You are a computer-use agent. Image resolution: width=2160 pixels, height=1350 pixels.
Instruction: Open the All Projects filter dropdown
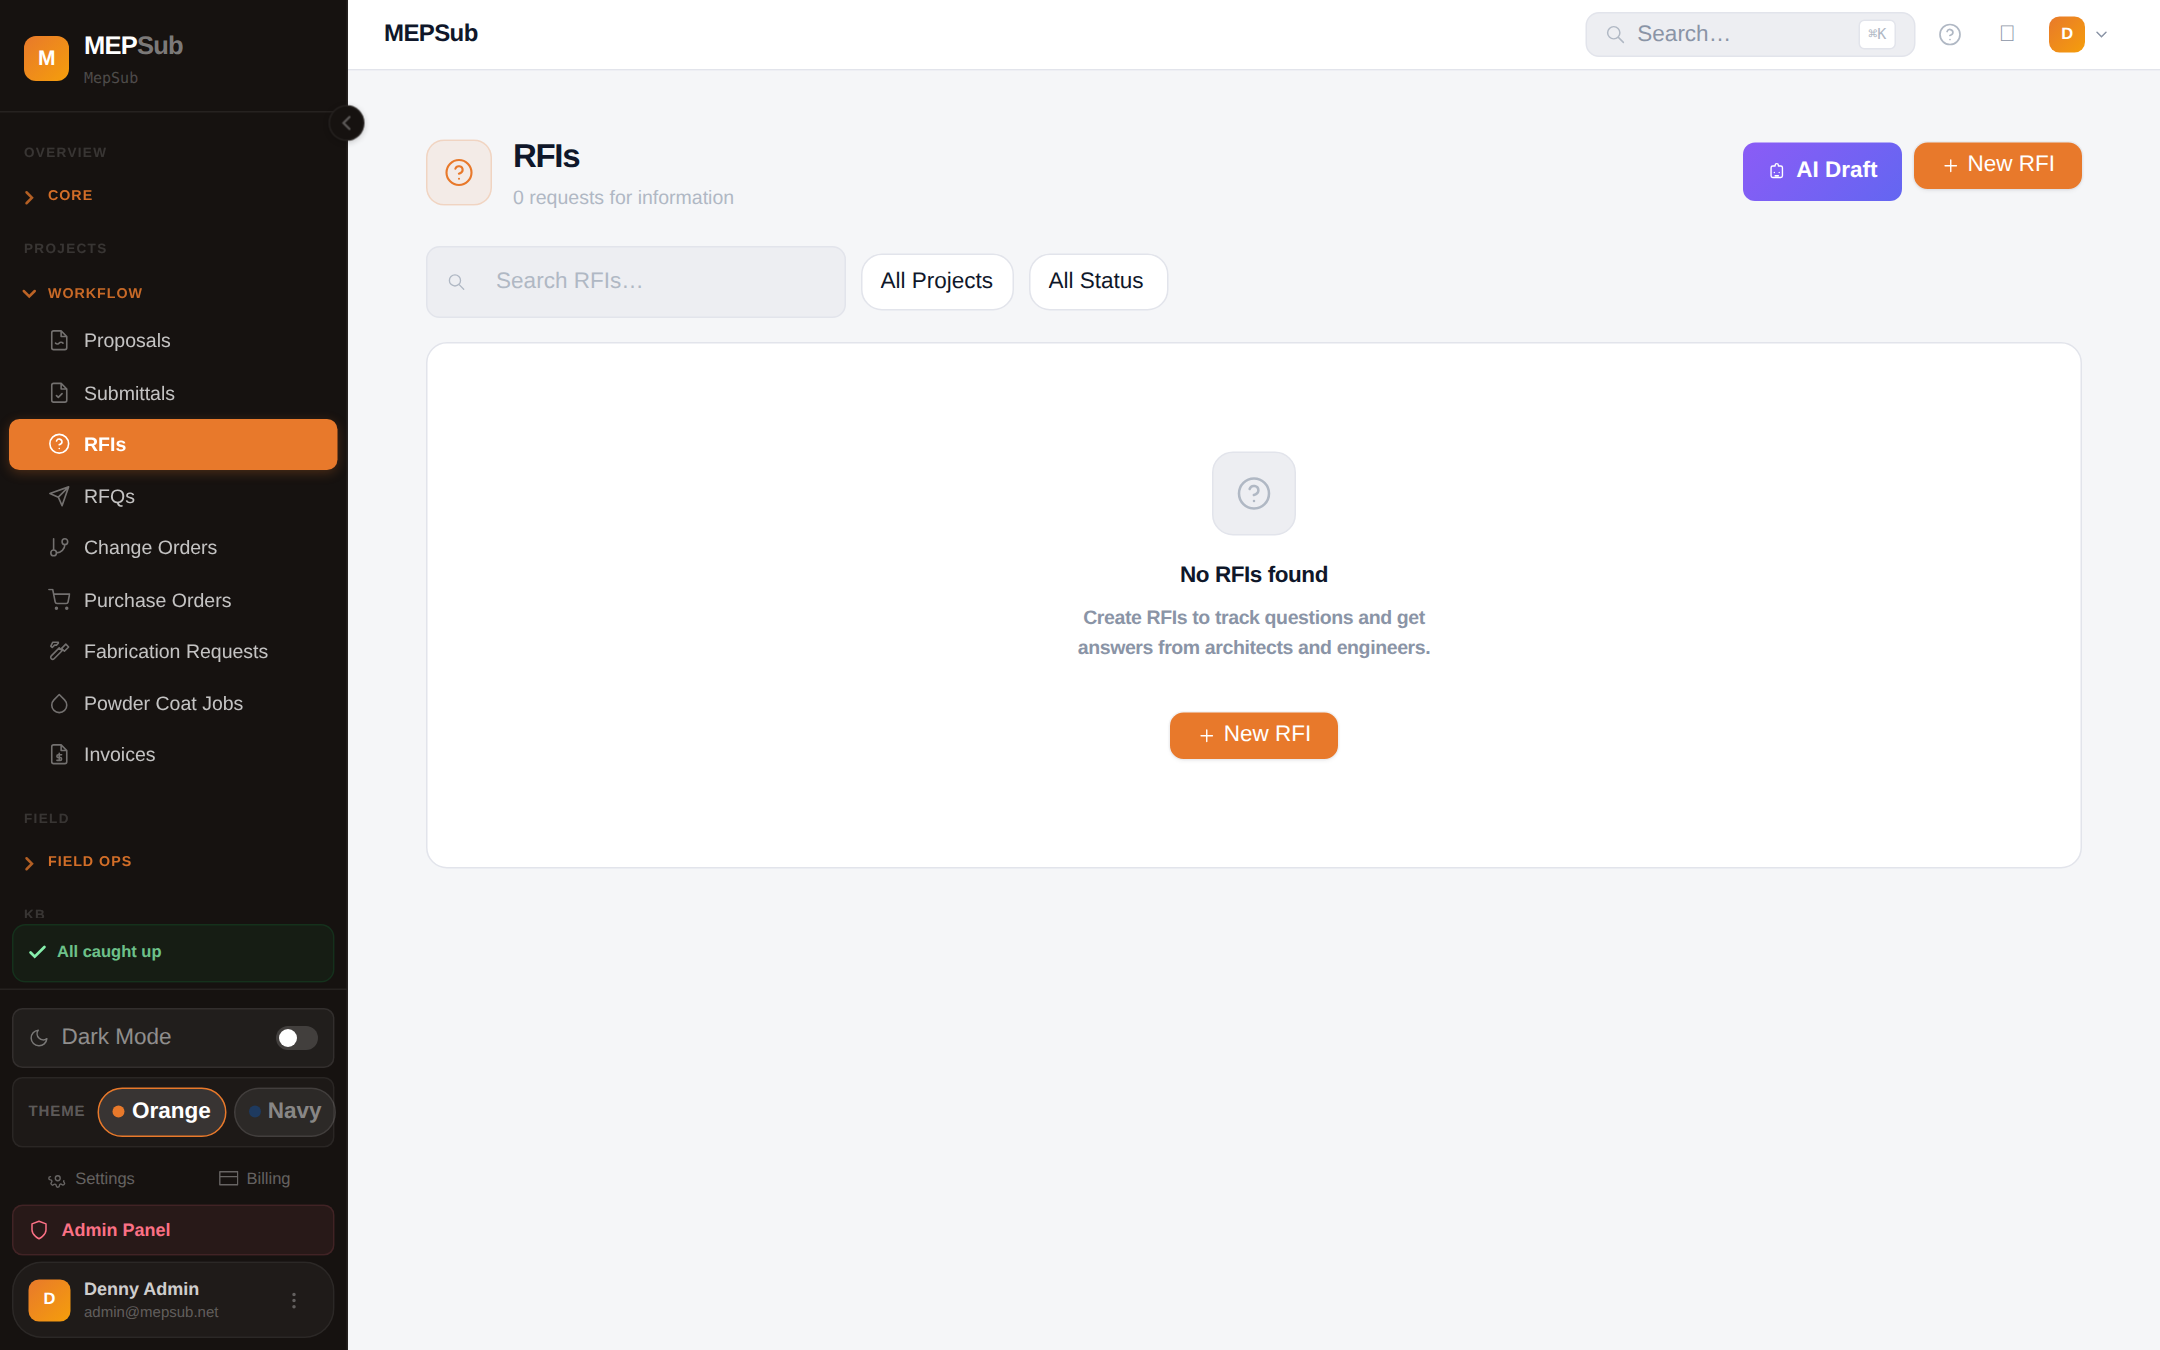[936, 281]
